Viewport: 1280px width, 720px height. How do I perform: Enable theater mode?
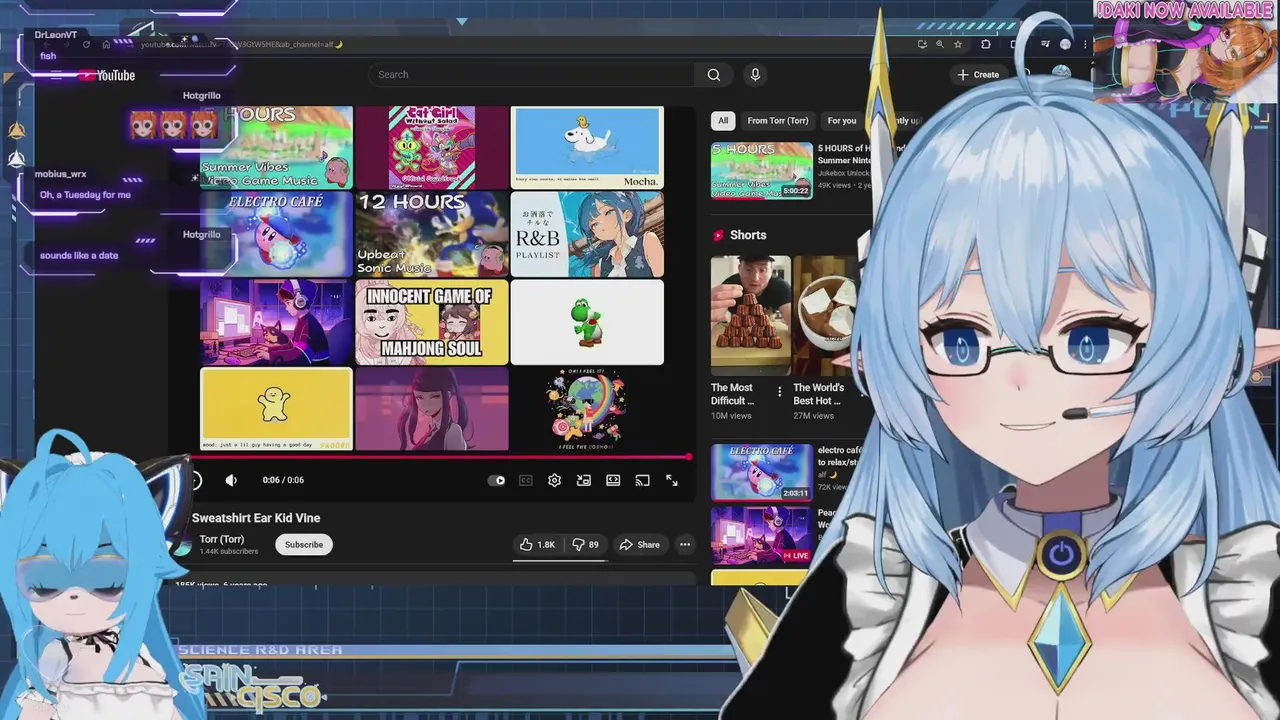[613, 480]
